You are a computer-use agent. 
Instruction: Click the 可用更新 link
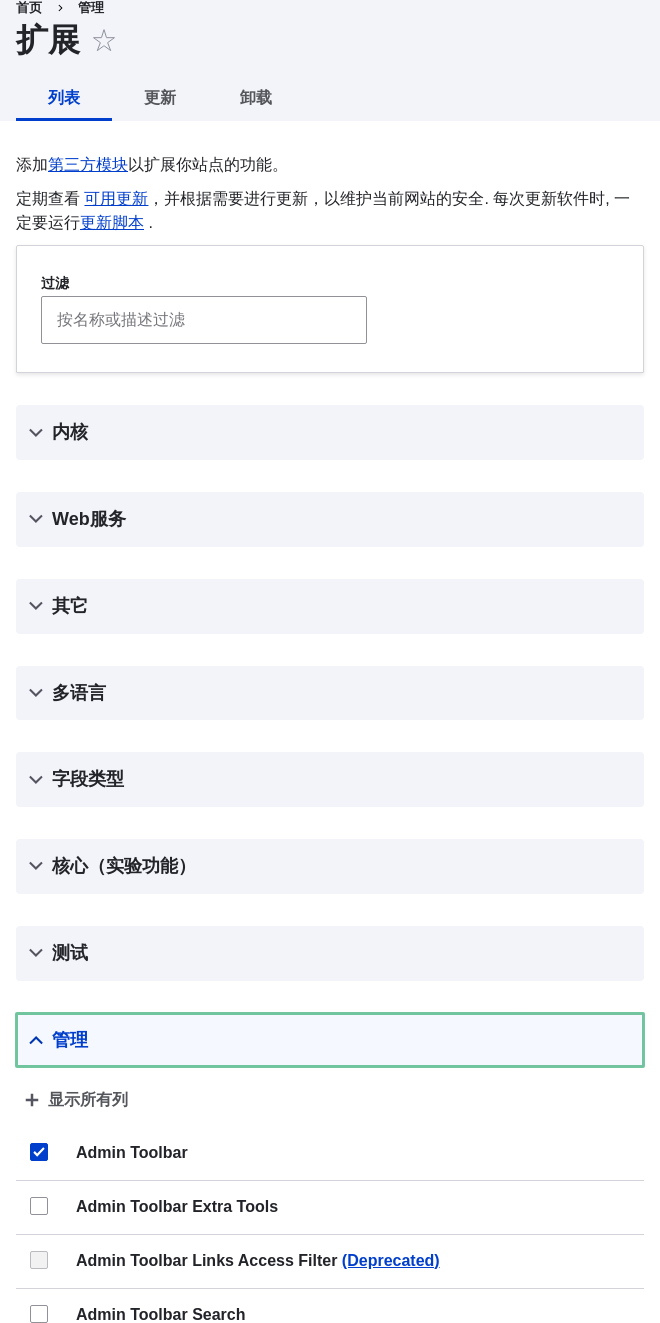[x=116, y=198]
